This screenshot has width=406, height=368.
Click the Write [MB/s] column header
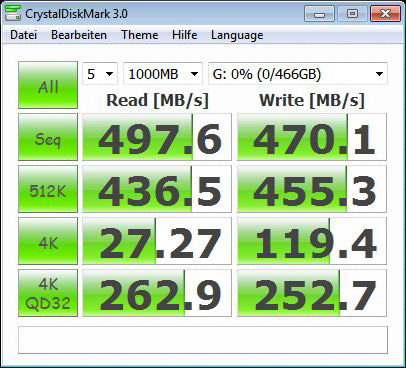(x=312, y=100)
